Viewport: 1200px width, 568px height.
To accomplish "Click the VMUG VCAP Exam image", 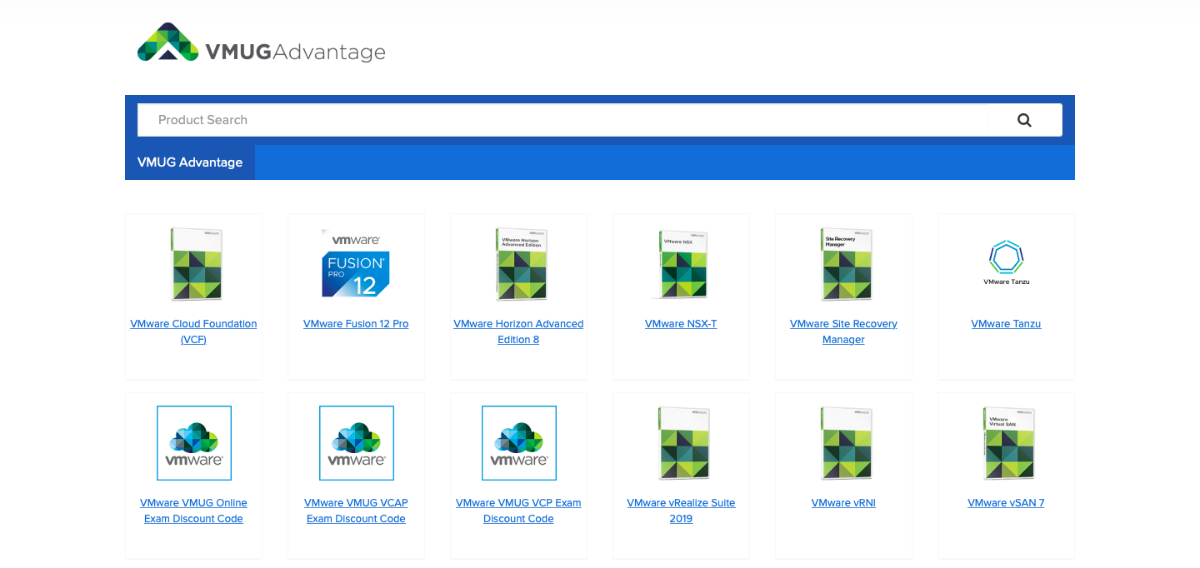I will pyautogui.click(x=356, y=443).
